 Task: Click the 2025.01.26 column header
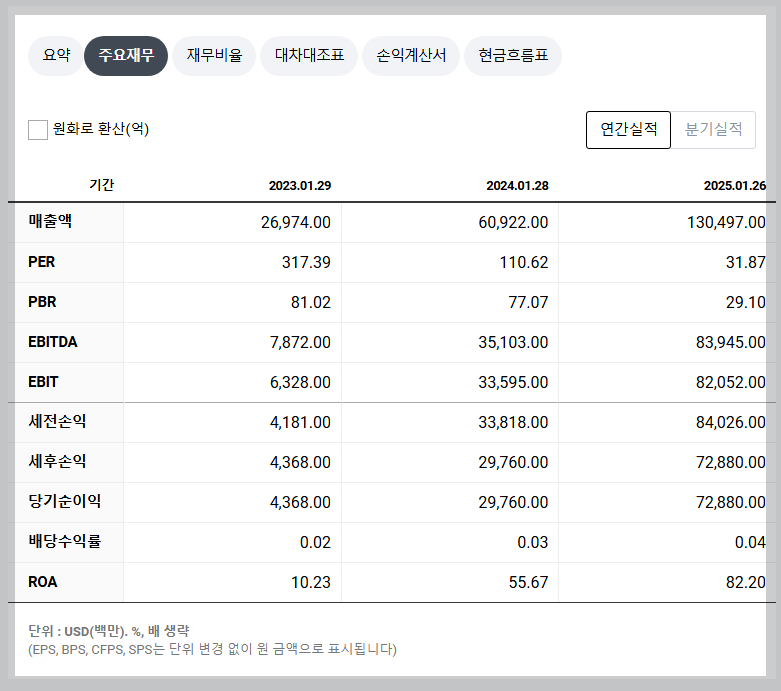point(735,185)
